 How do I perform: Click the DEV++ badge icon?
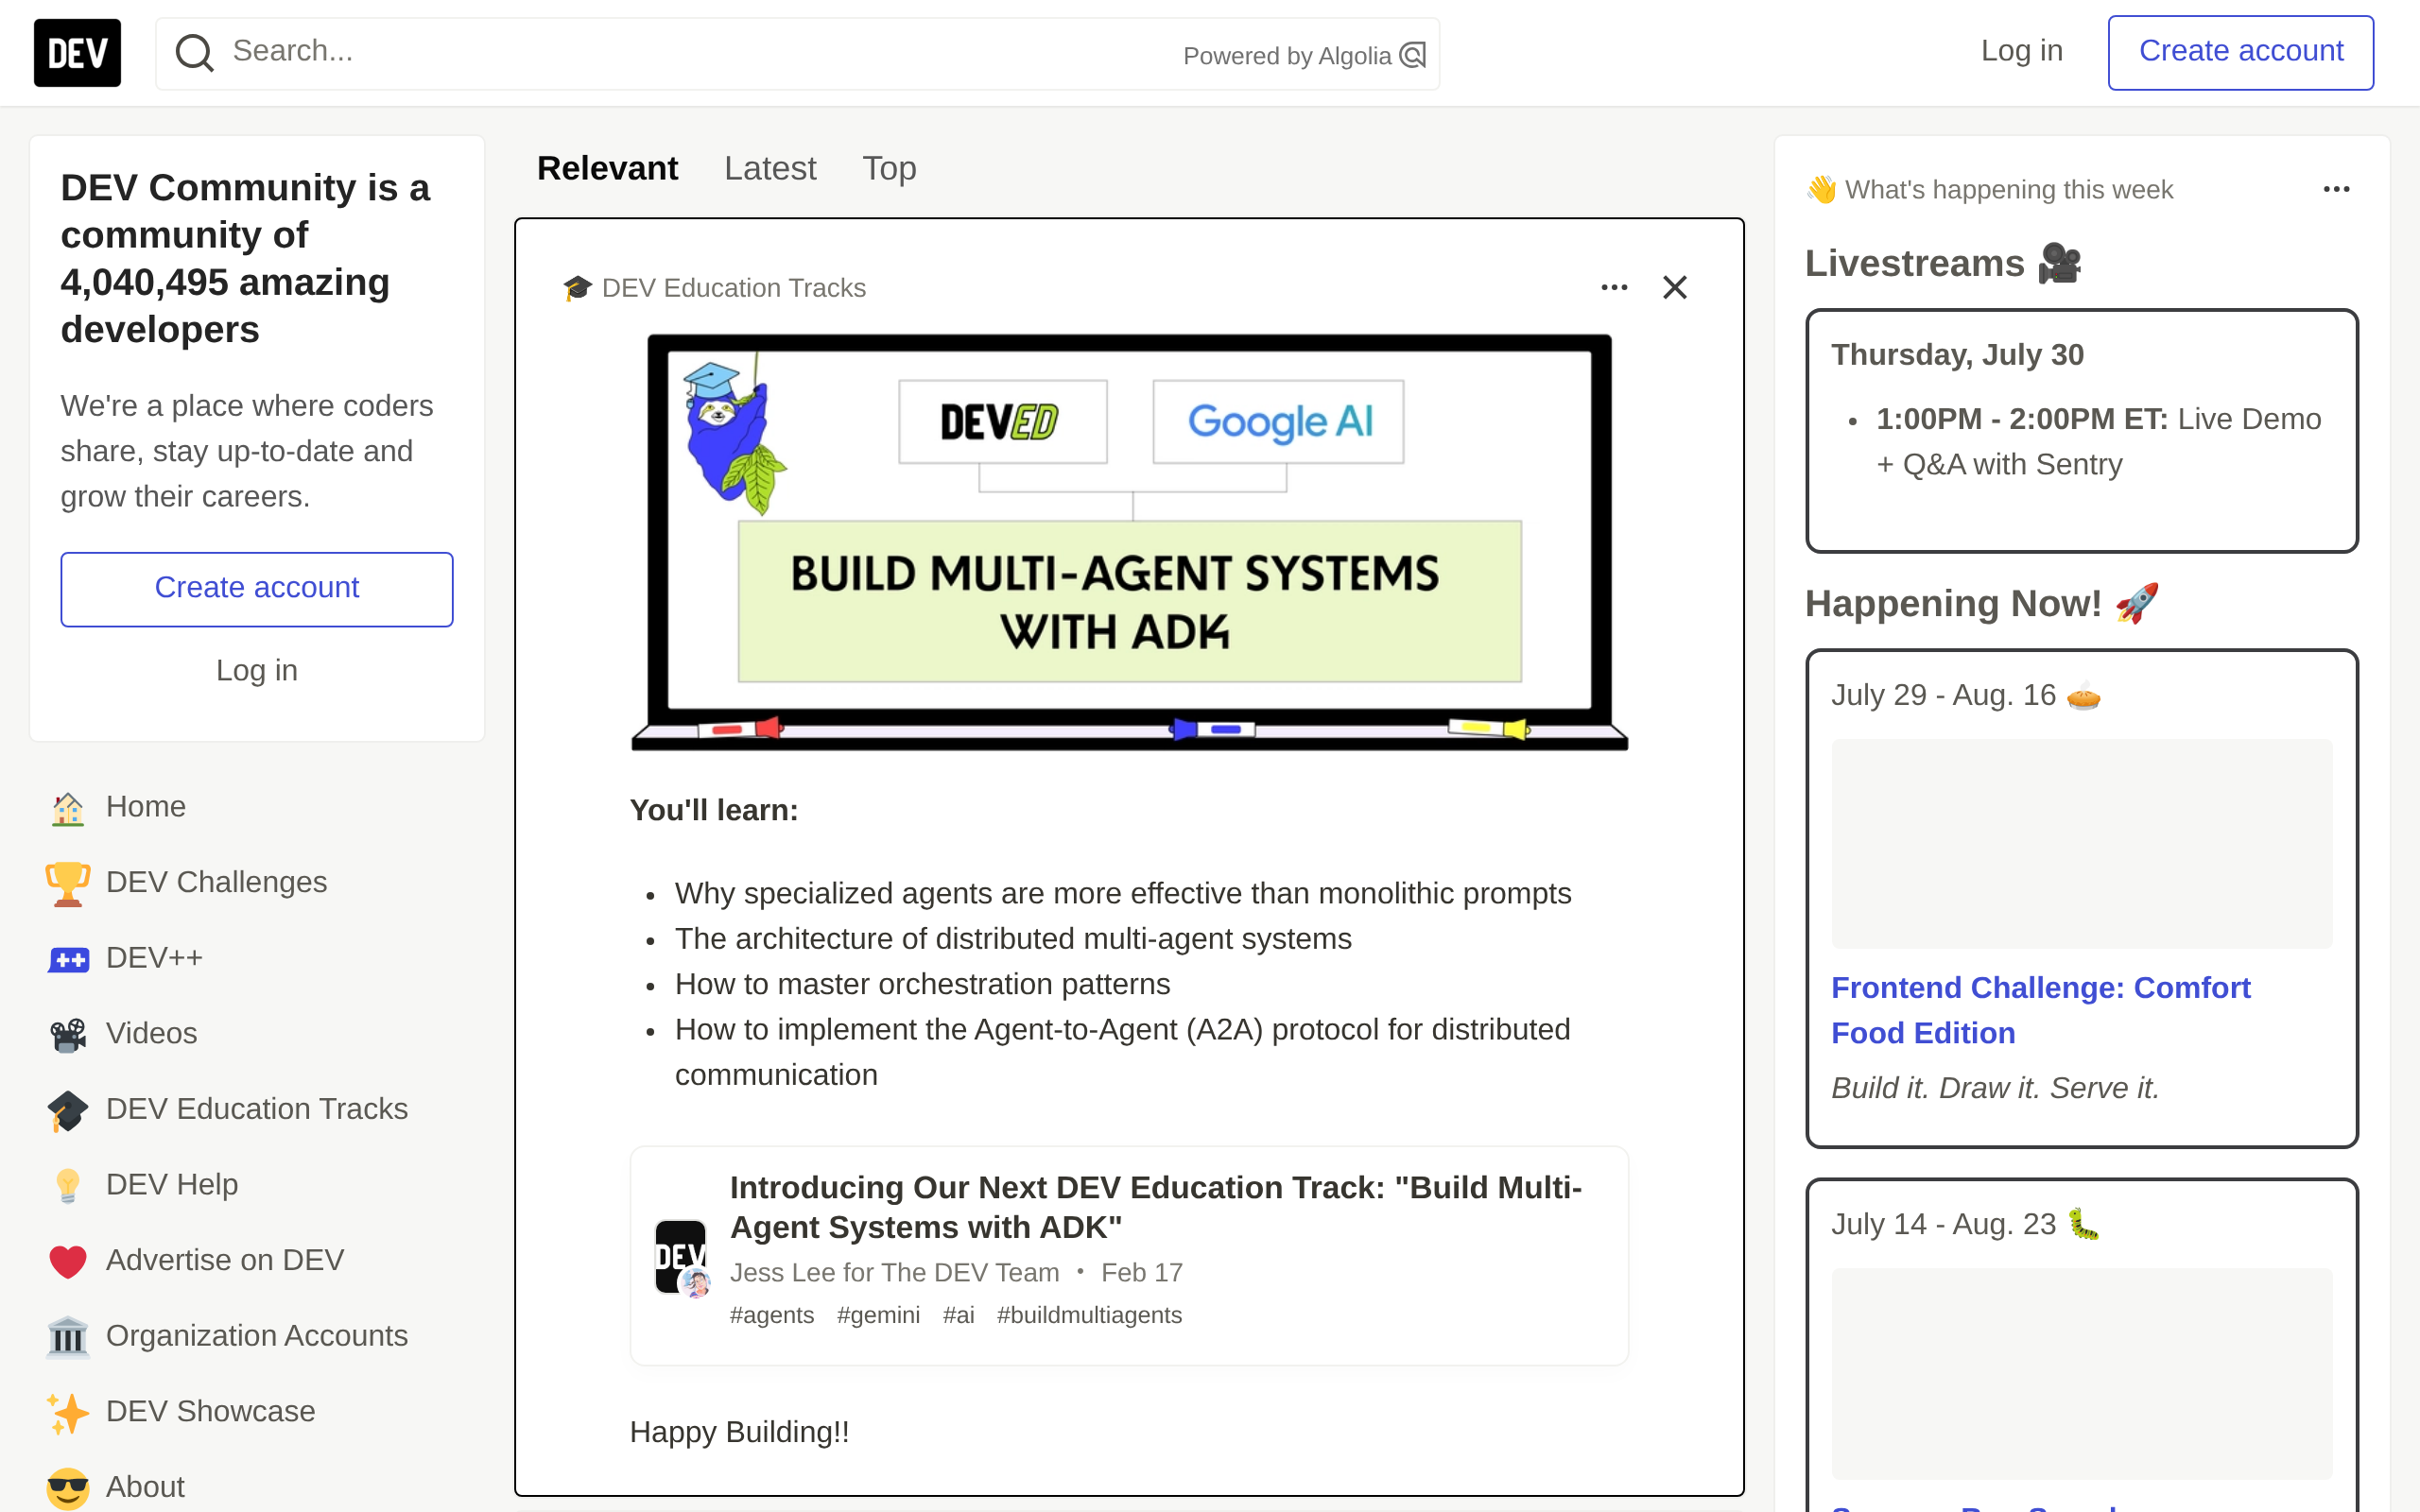(x=68, y=959)
